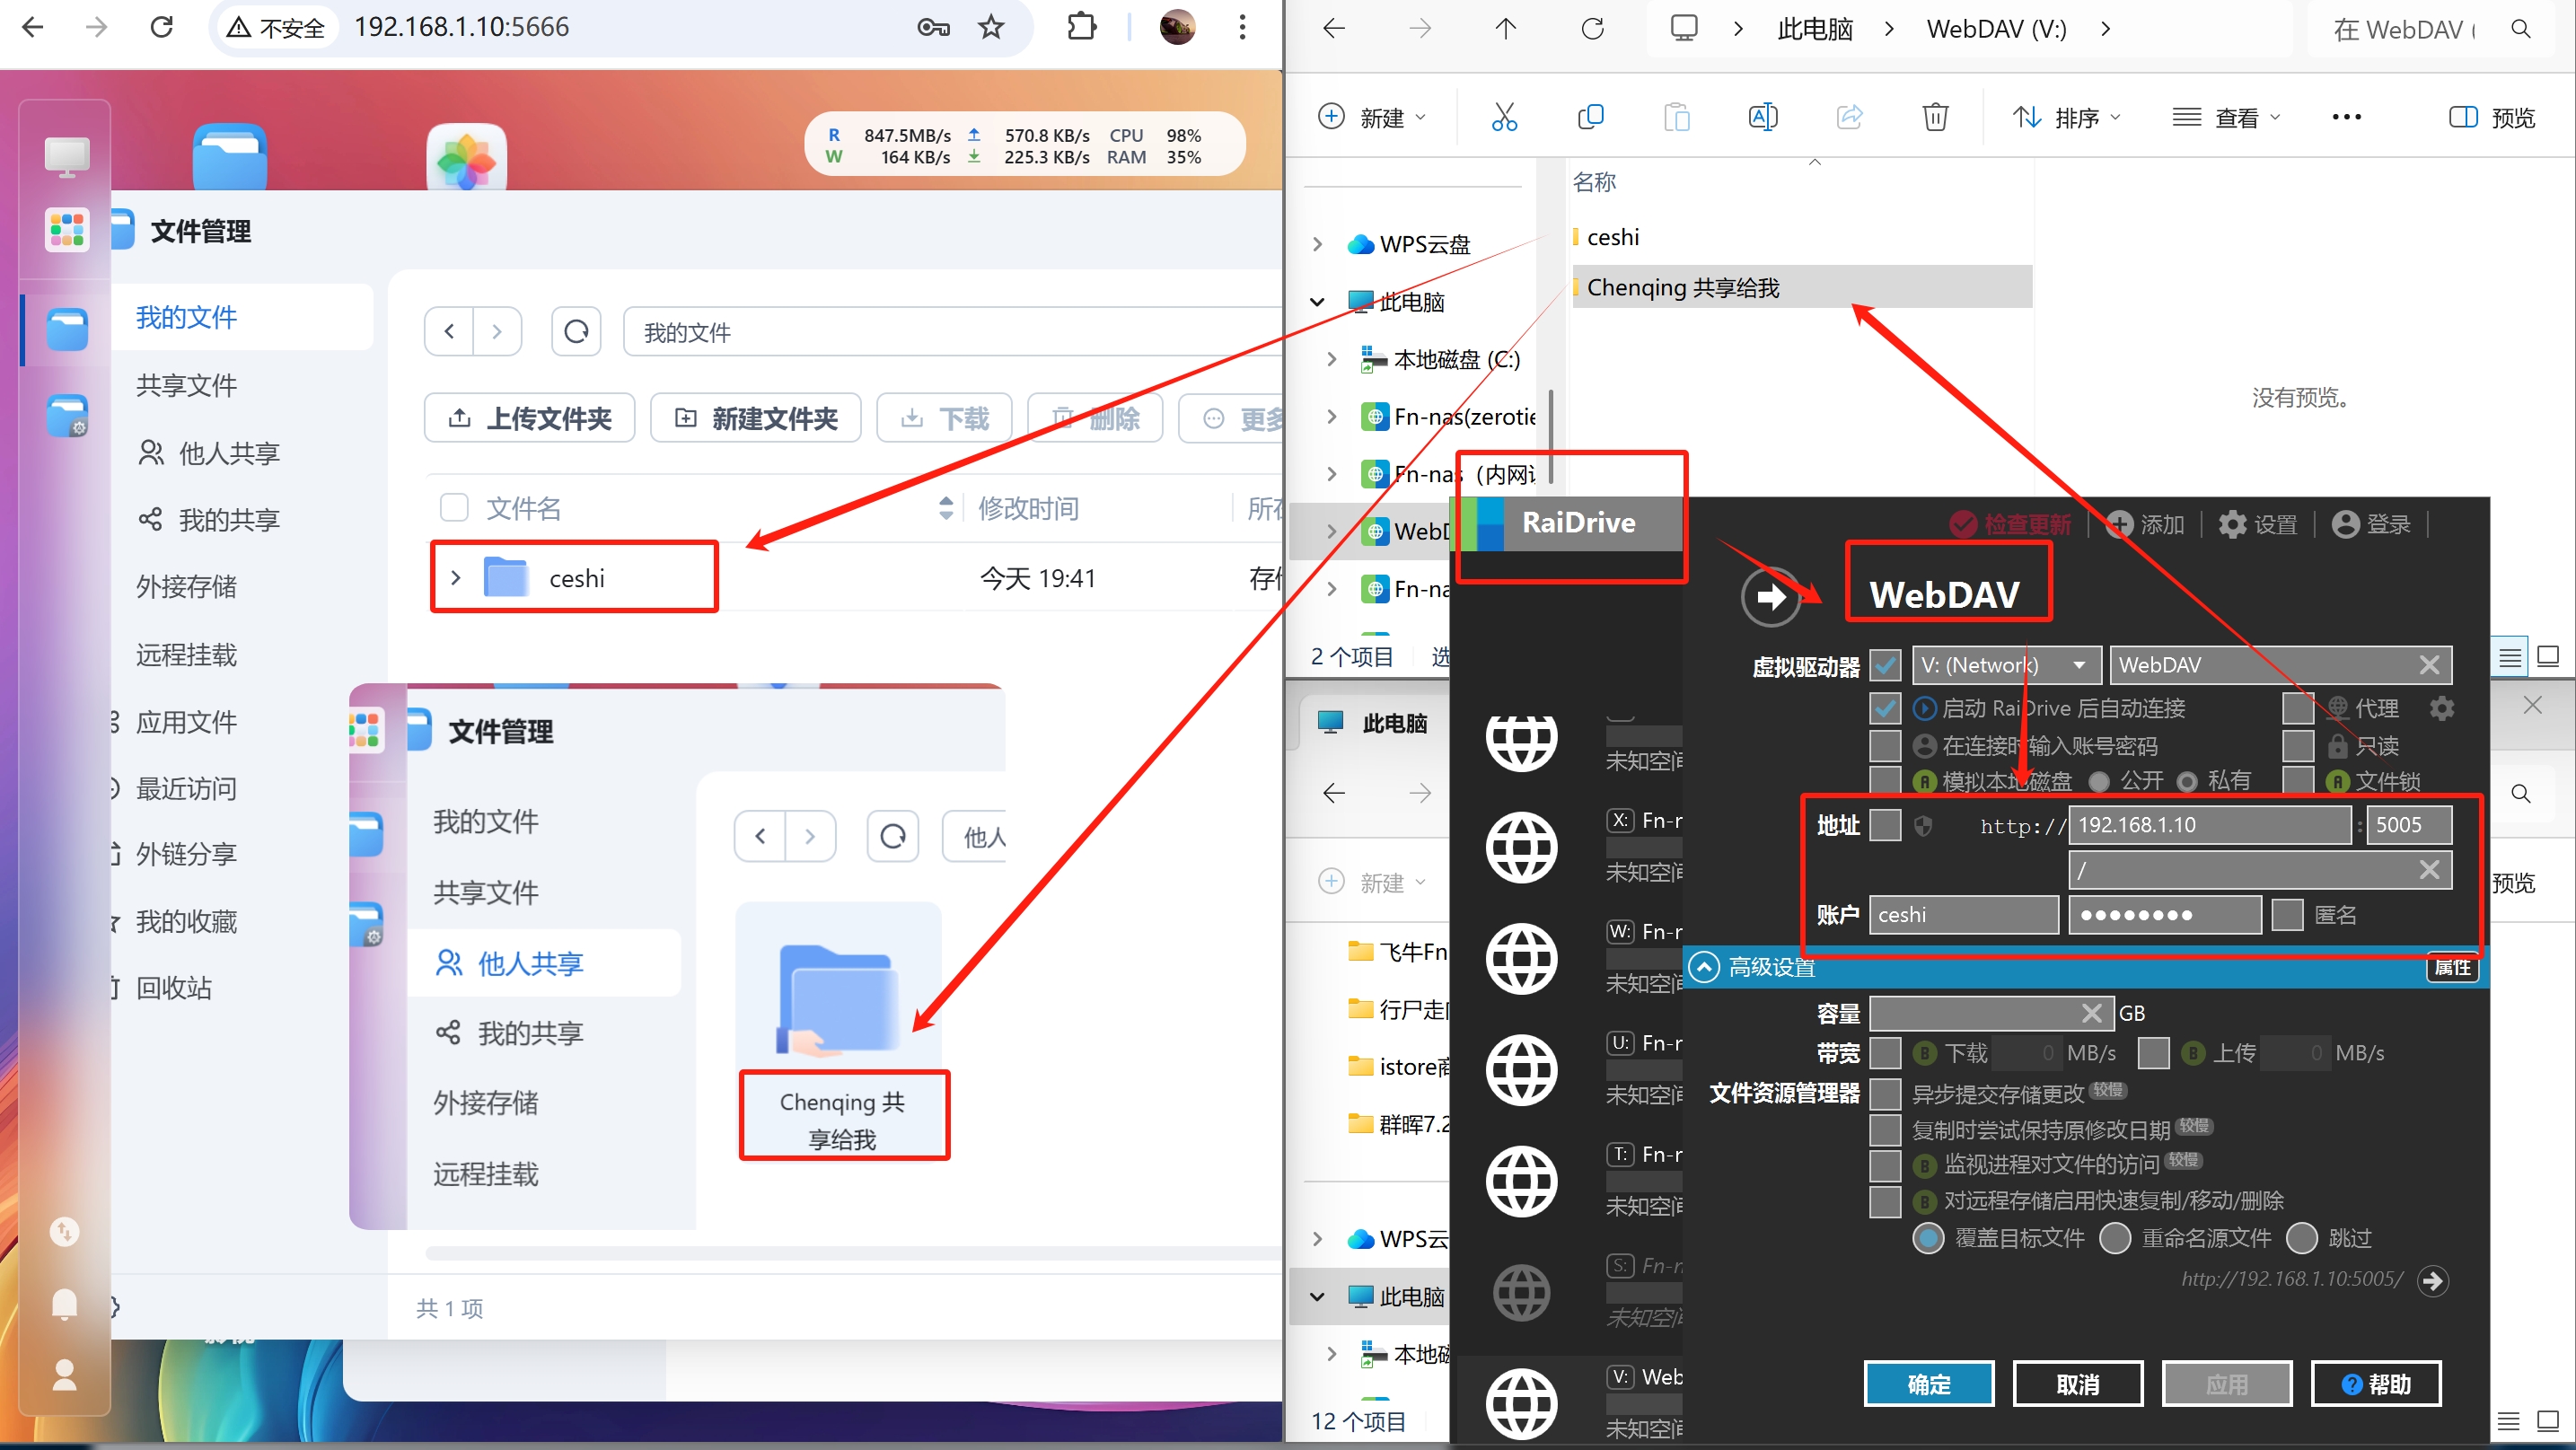Click the Upload Folder button
2576x1450 pixels.
coord(529,417)
